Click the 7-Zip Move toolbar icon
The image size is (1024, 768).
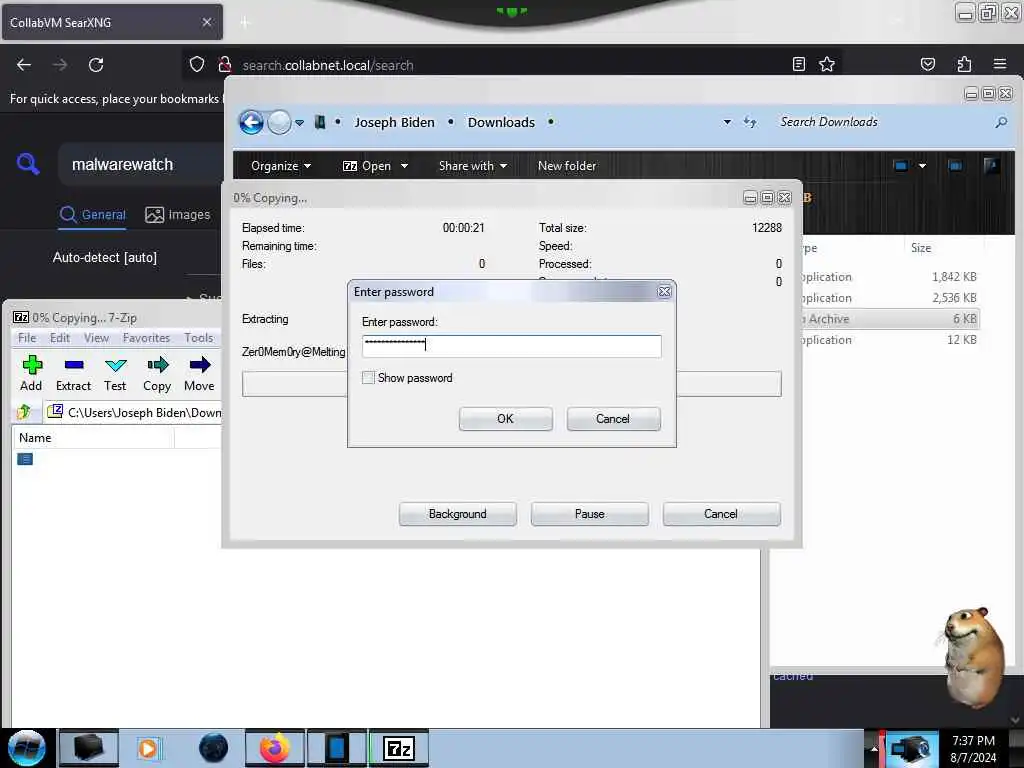pos(200,366)
